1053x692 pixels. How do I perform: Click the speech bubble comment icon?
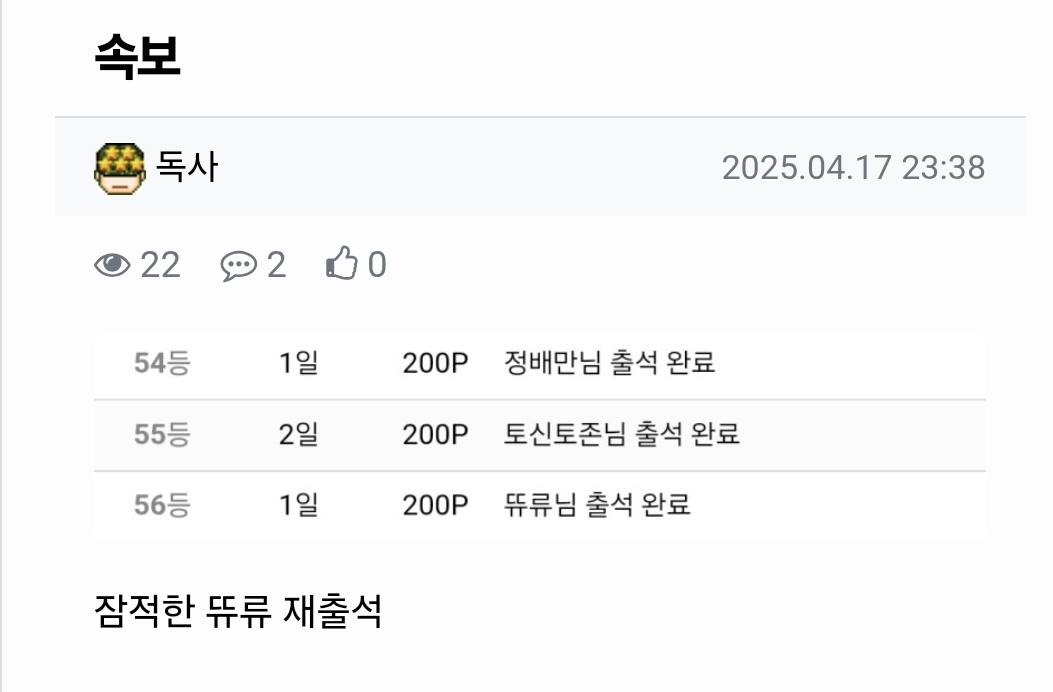[238, 266]
